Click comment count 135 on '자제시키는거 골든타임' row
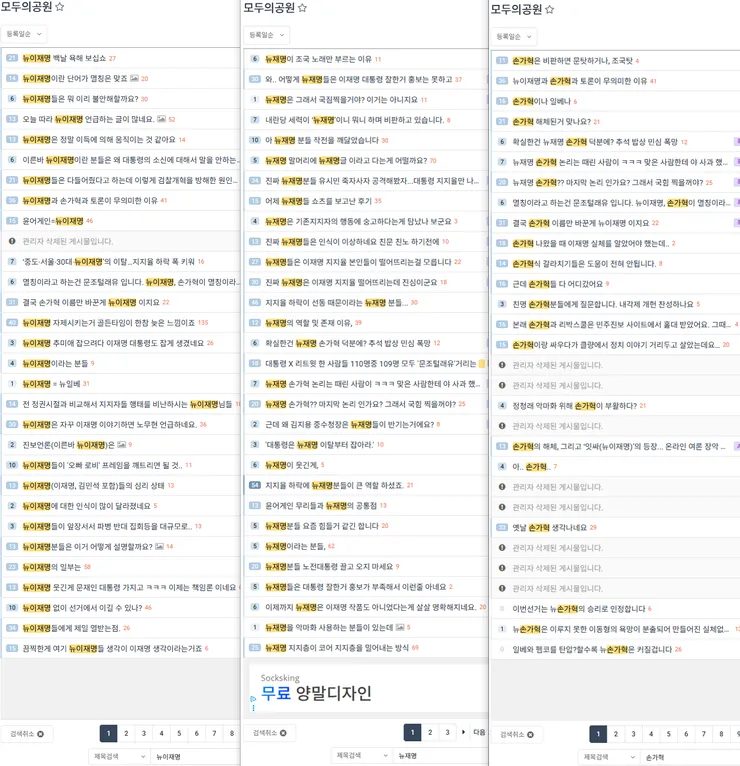740x766 pixels. 203,322
